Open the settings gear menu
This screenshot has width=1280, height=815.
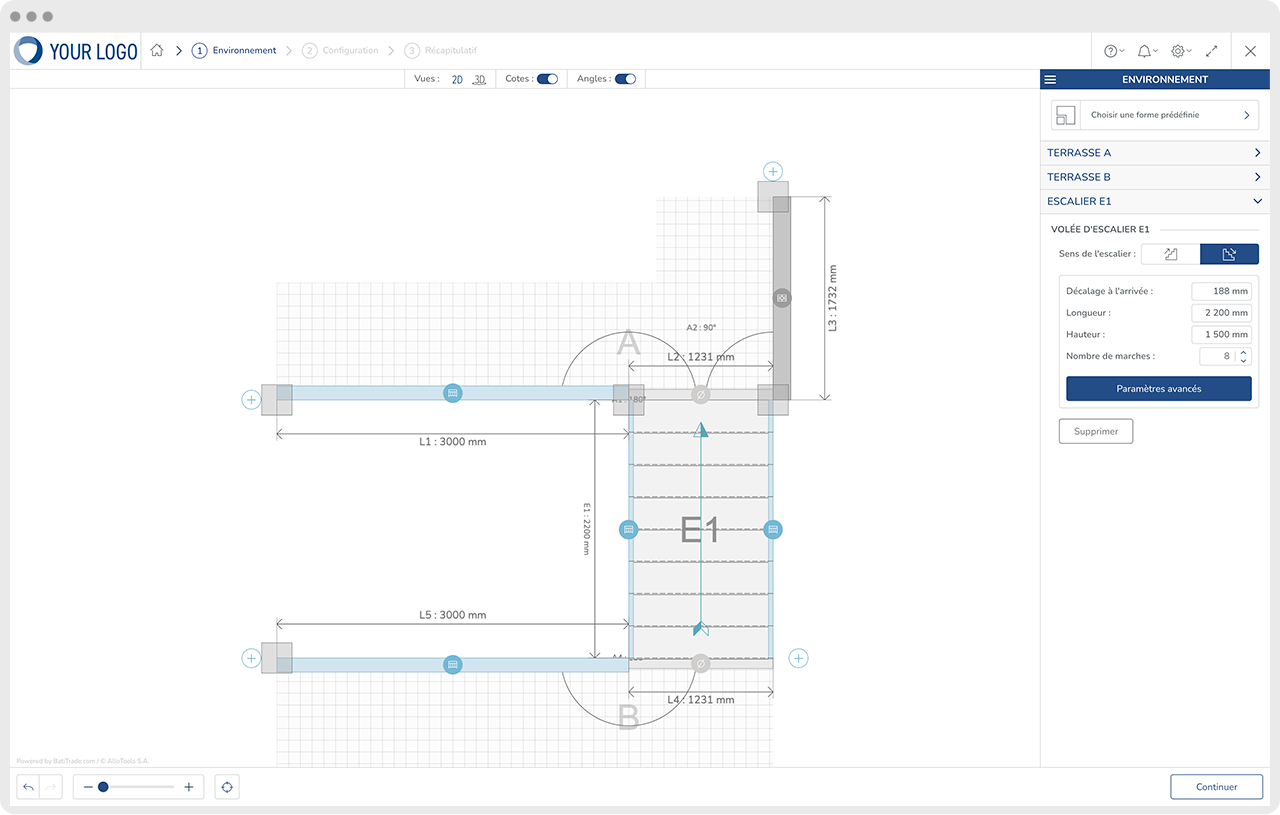pyautogui.click(x=1181, y=51)
